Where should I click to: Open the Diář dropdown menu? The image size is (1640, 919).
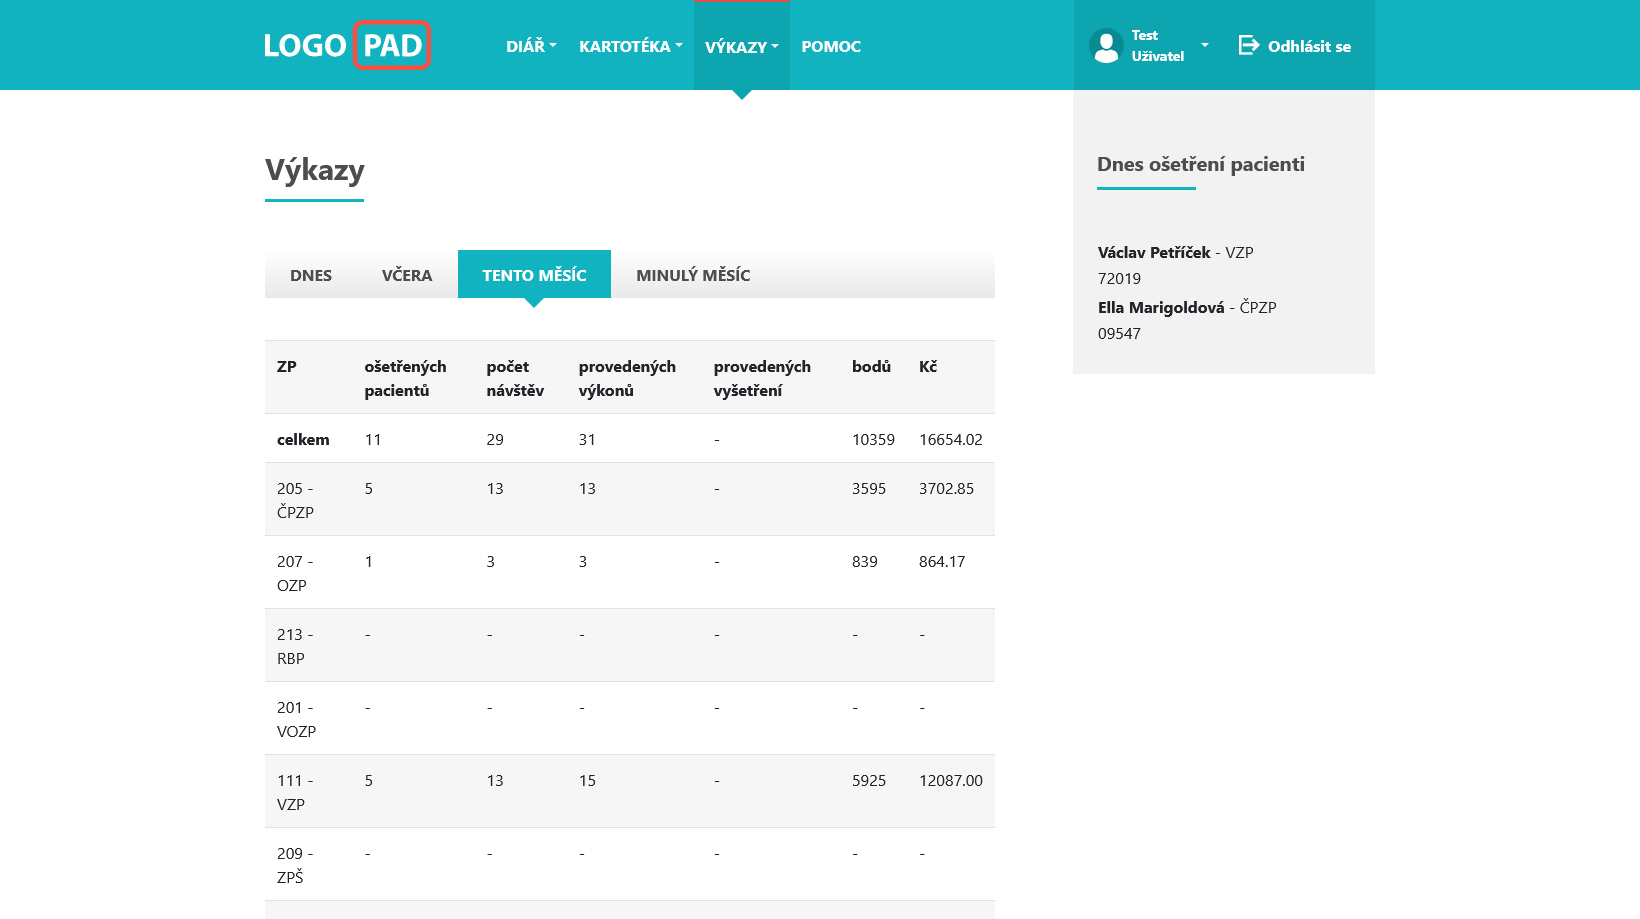pyautogui.click(x=531, y=46)
